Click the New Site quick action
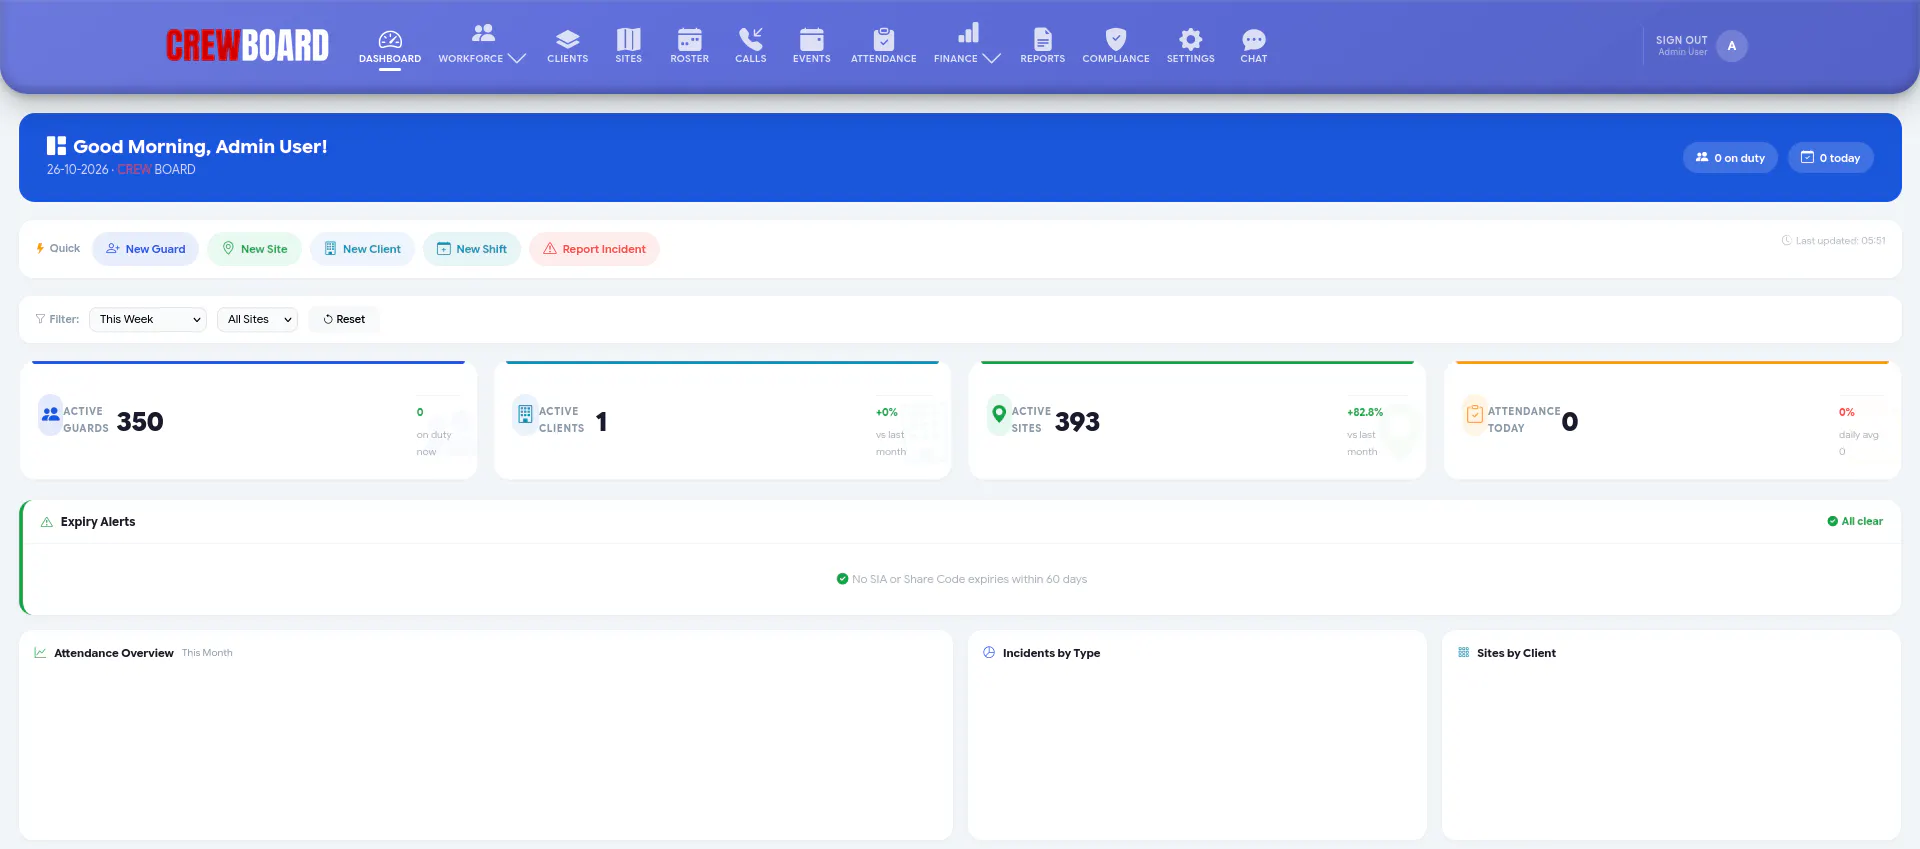The width and height of the screenshot is (1920, 849). (254, 249)
